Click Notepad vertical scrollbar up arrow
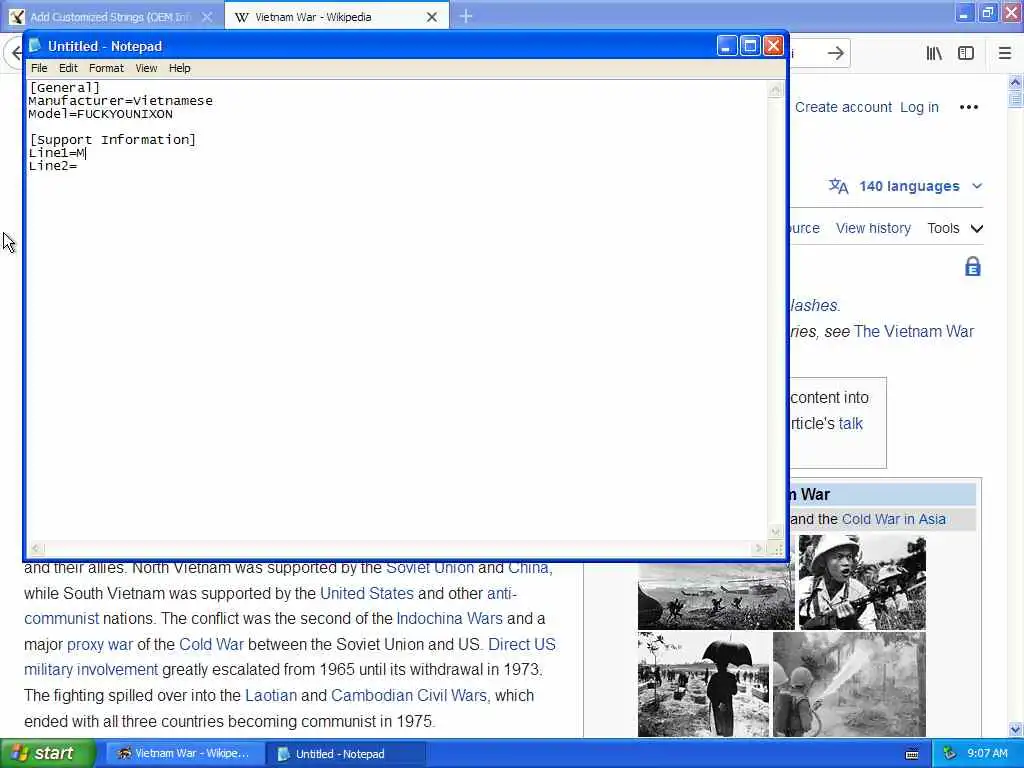Image resolution: width=1024 pixels, height=768 pixels. (775, 89)
